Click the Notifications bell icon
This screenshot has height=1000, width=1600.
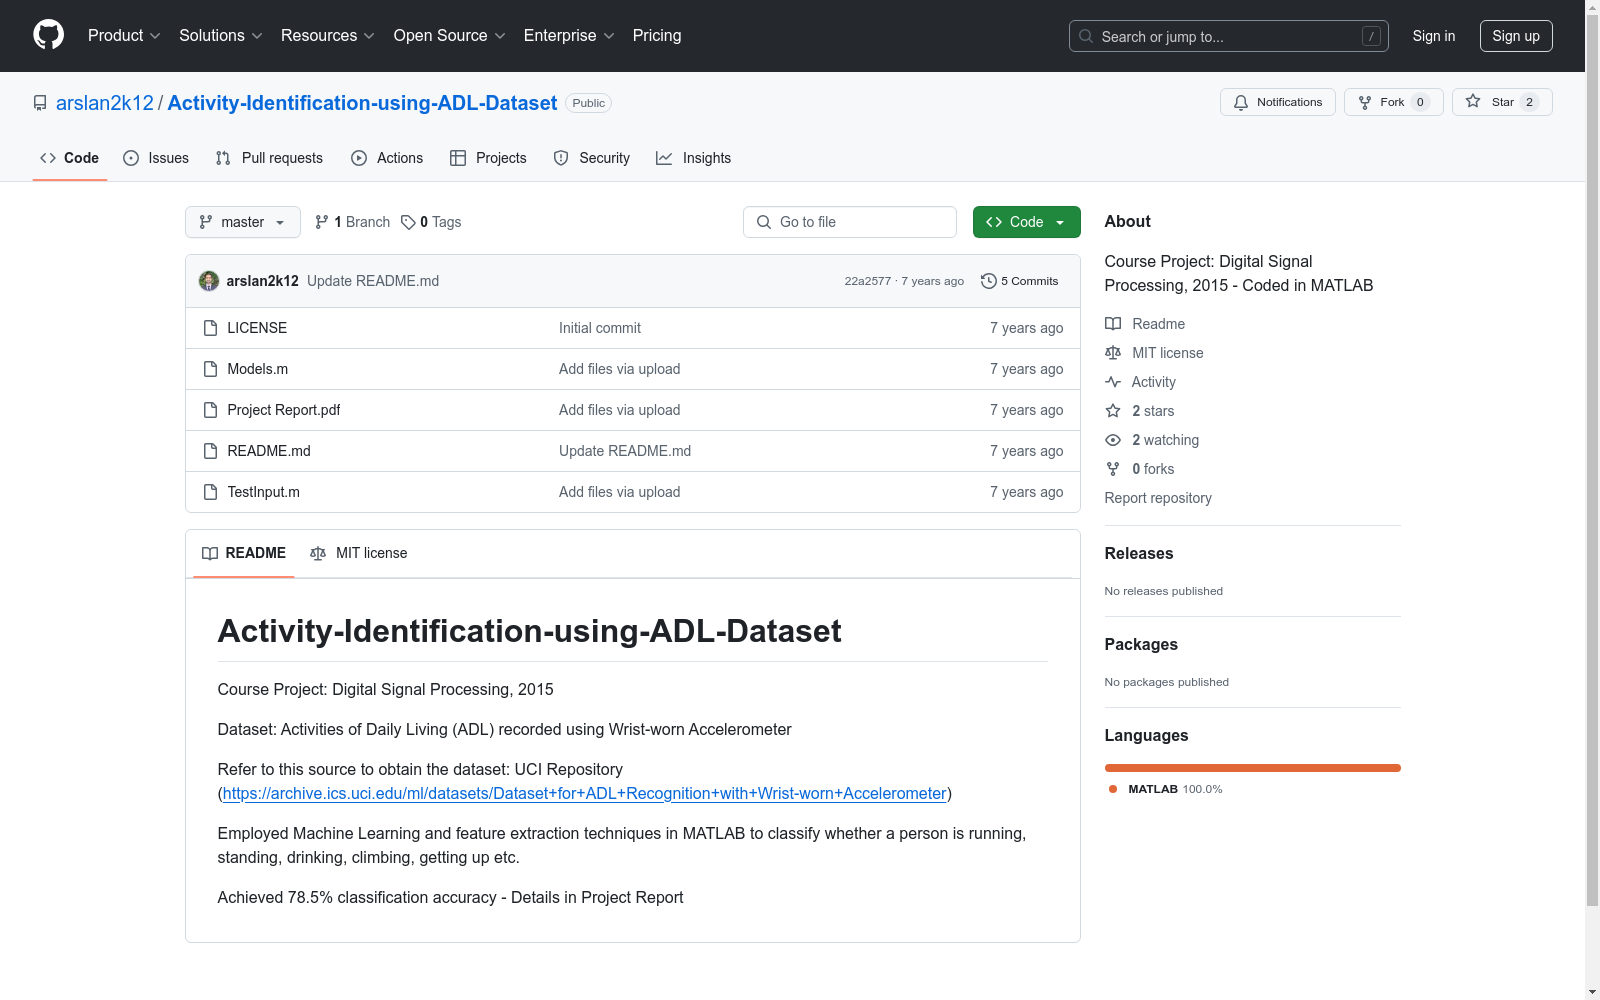(1241, 102)
